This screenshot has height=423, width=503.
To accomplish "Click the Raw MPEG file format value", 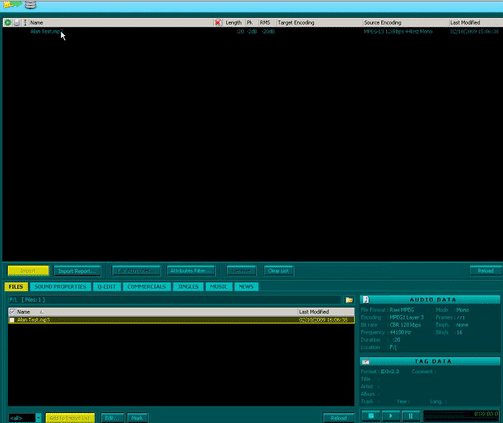I will (x=402, y=310).
